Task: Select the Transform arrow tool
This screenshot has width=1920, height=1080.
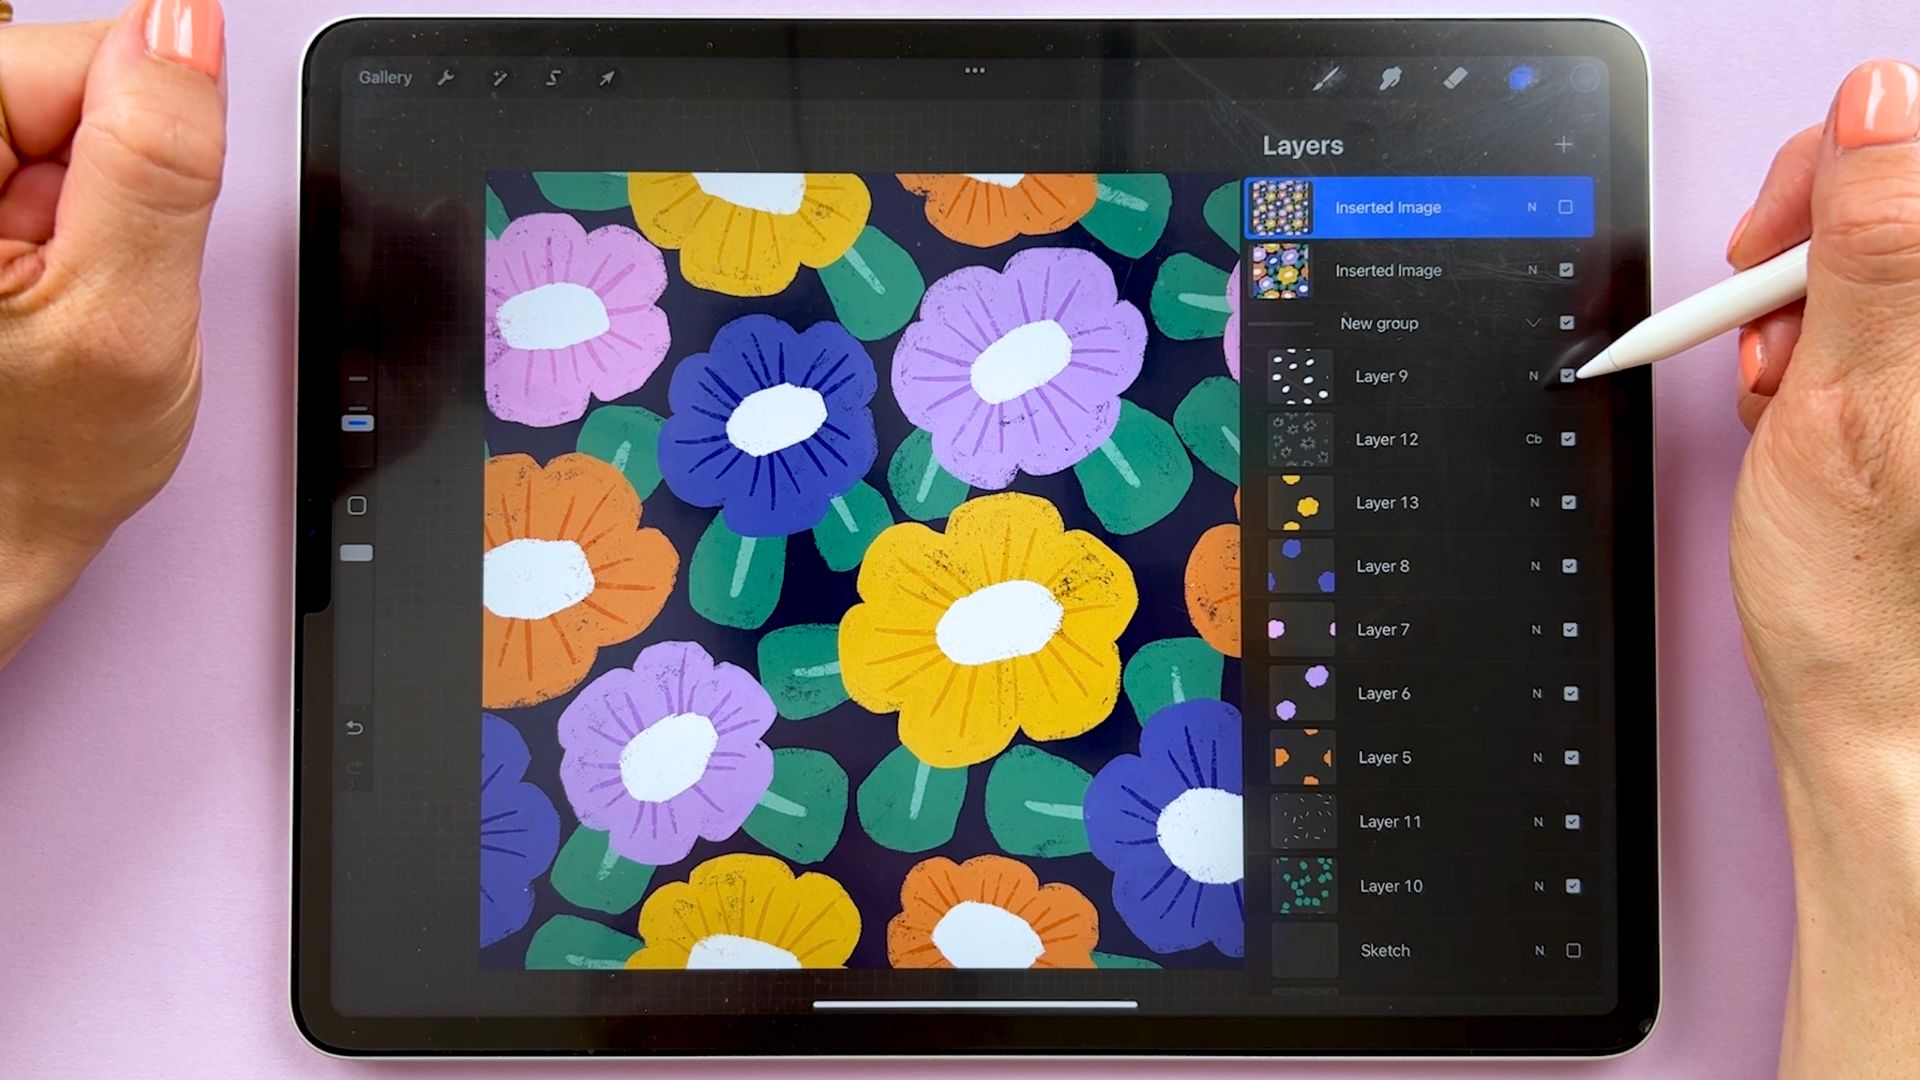Action: (x=606, y=78)
